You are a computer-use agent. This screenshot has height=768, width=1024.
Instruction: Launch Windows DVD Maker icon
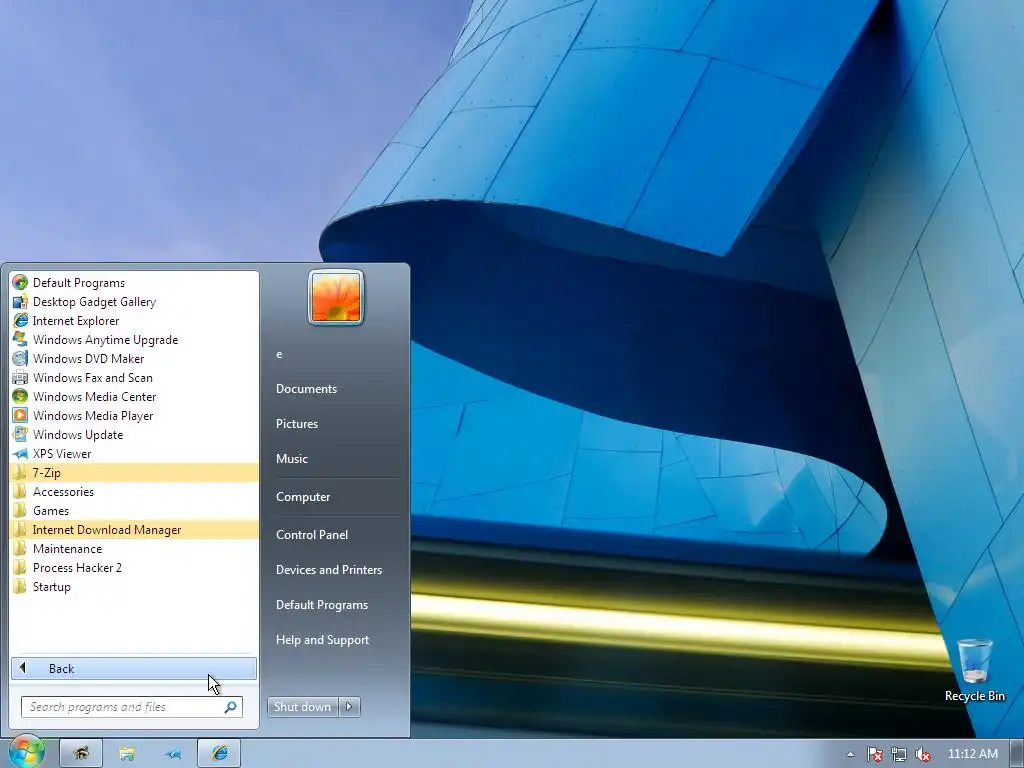click(x=20, y=359)
